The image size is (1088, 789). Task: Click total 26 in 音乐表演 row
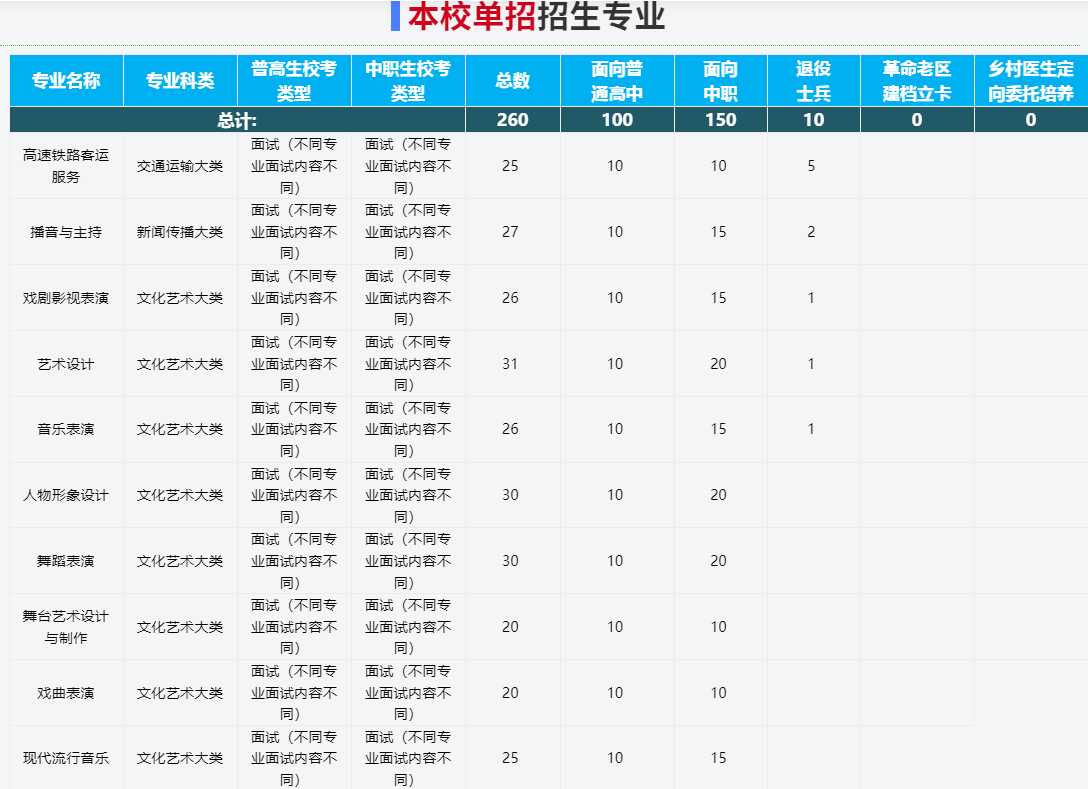510,429
